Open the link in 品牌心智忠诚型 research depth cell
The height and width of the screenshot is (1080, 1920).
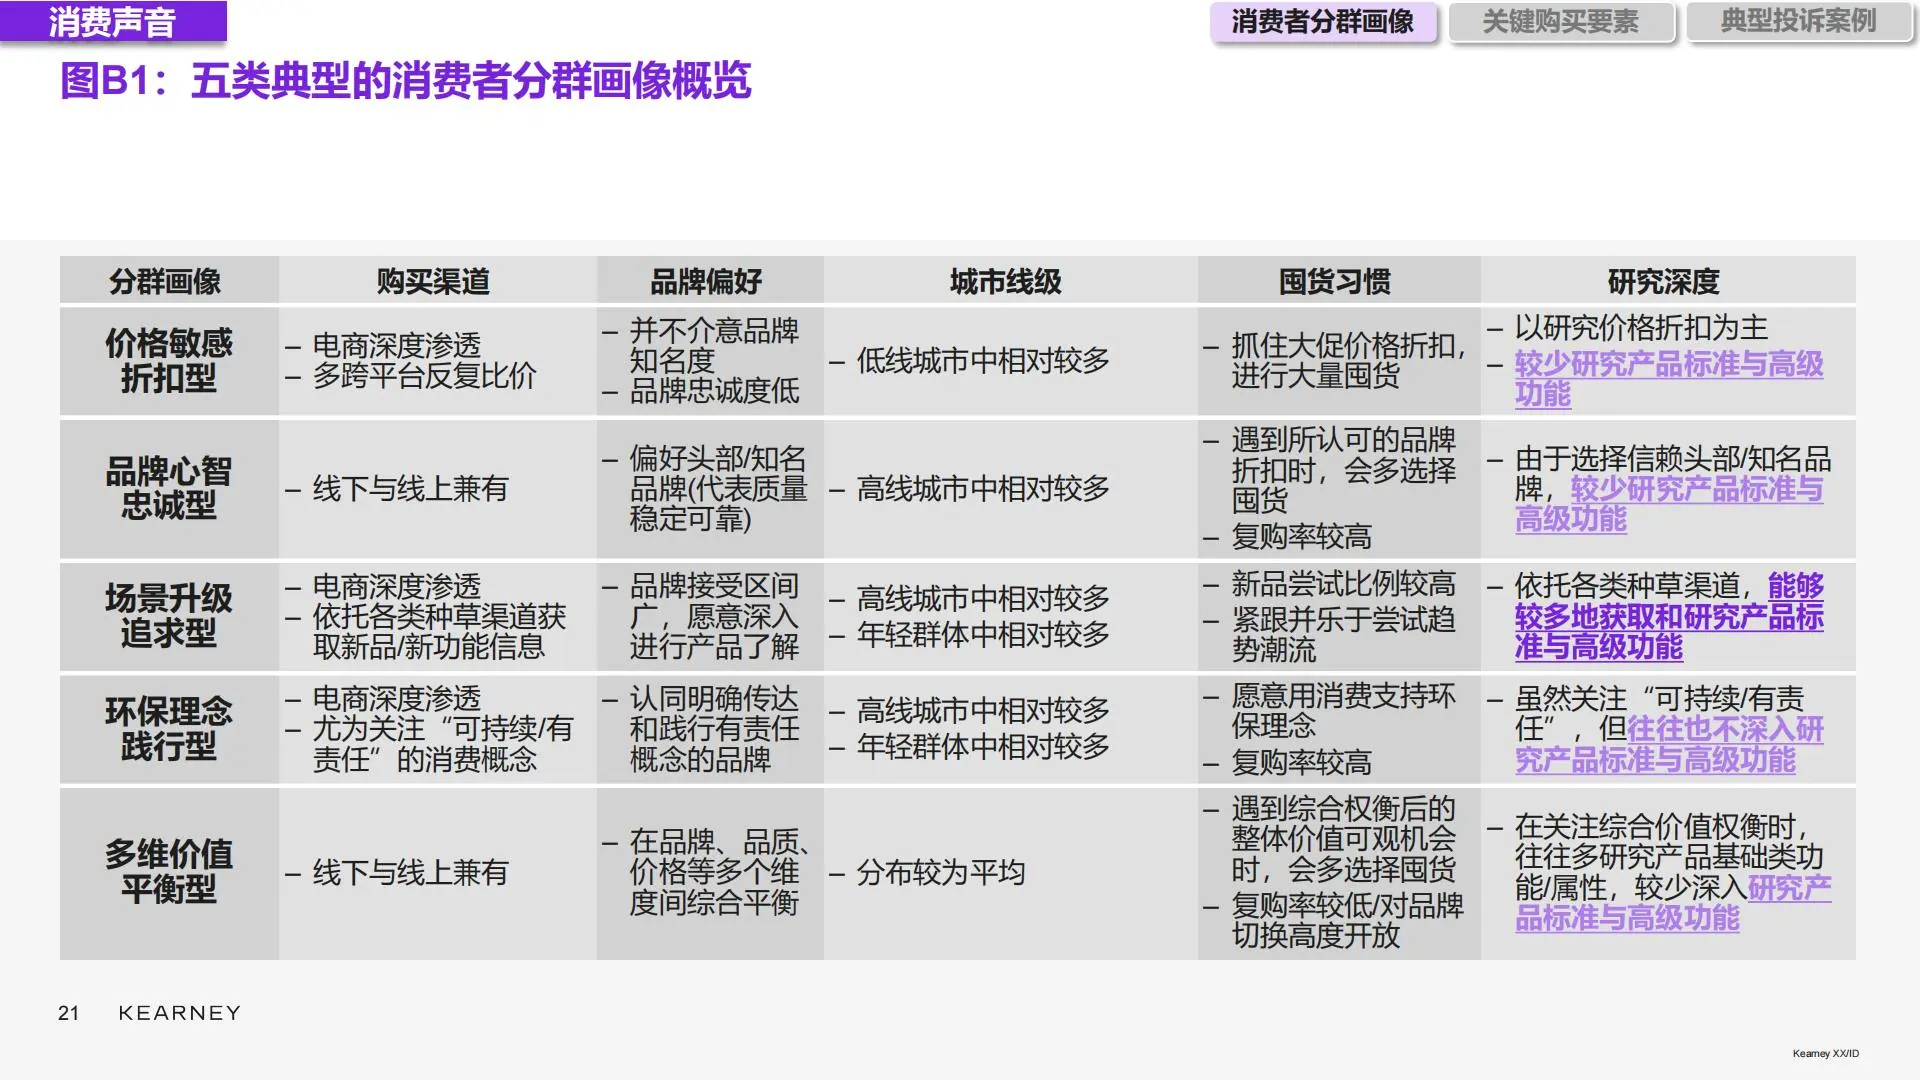point(1668,504)
